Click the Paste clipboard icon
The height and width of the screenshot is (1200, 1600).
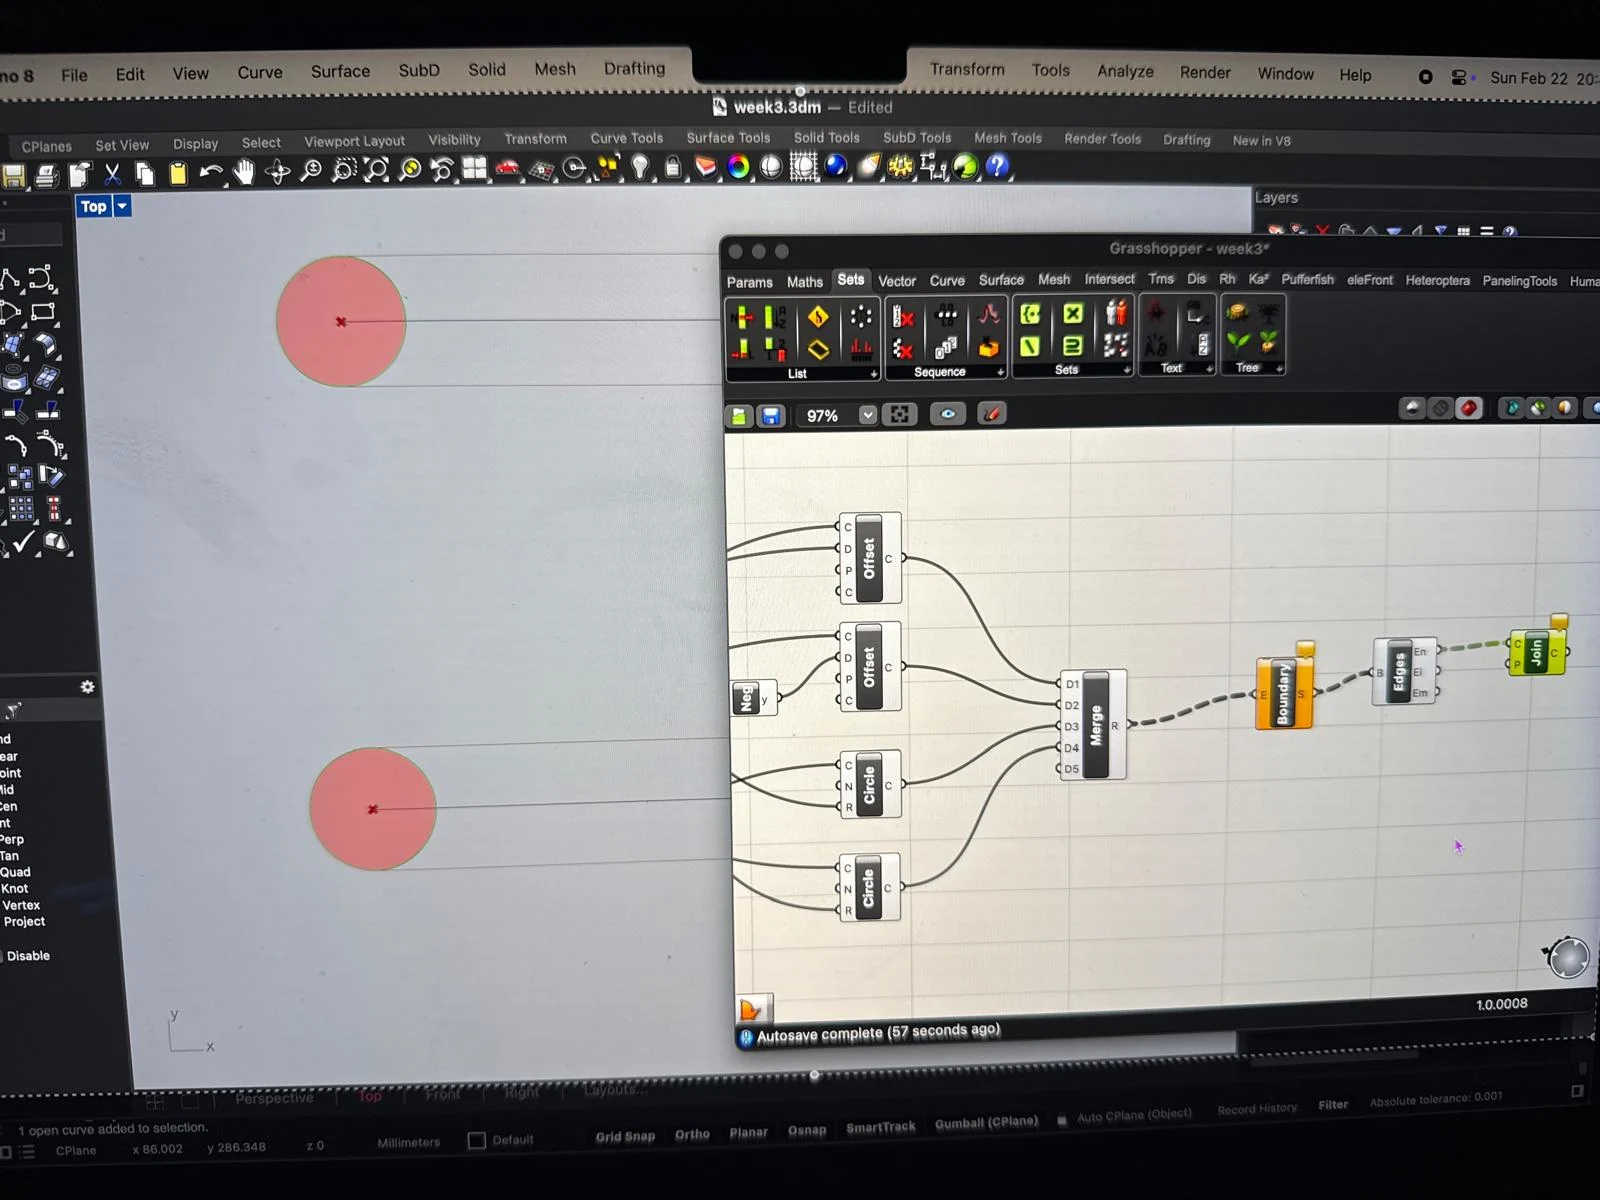[178, 174]
